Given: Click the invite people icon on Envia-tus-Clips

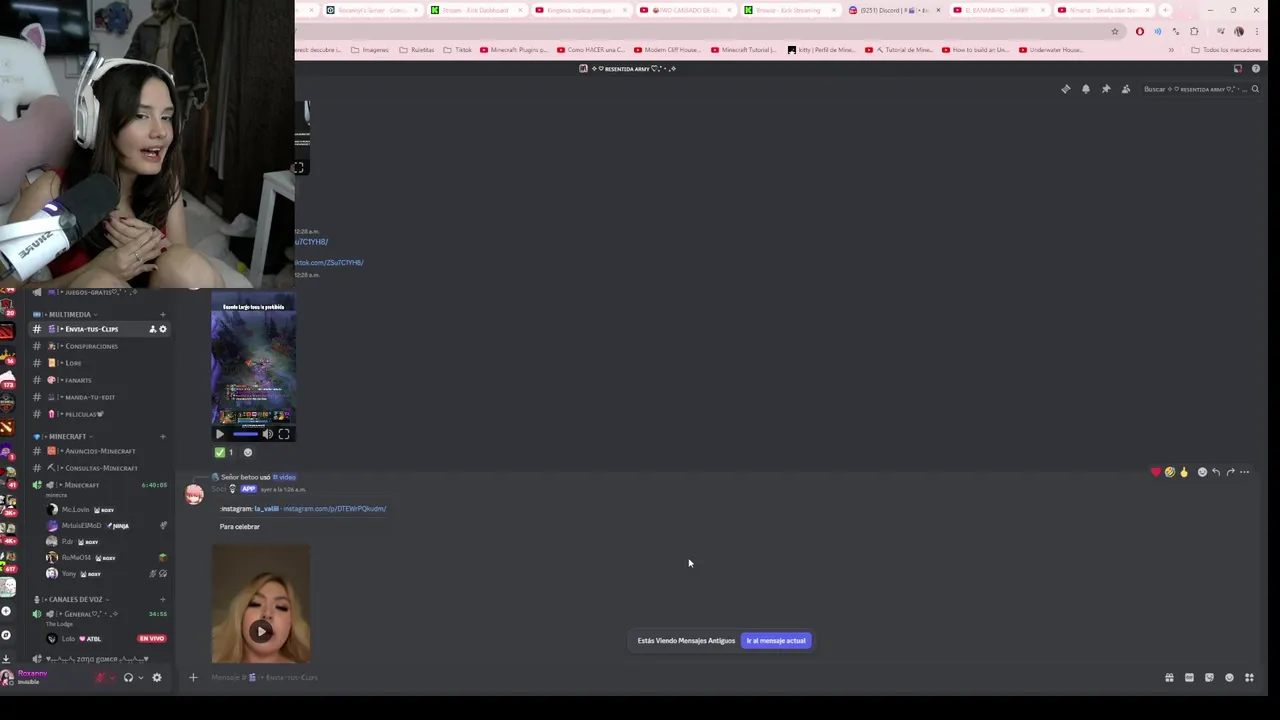Looking at the screenshot, I should click(153, 329).
